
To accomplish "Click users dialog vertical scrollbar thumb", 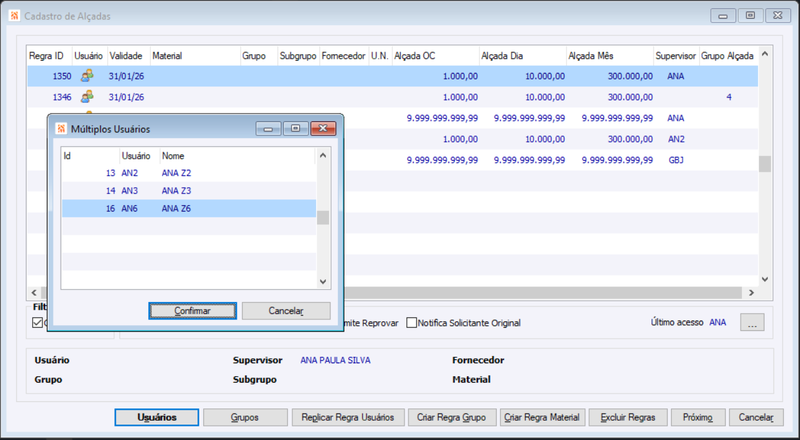I will [322, 217].
